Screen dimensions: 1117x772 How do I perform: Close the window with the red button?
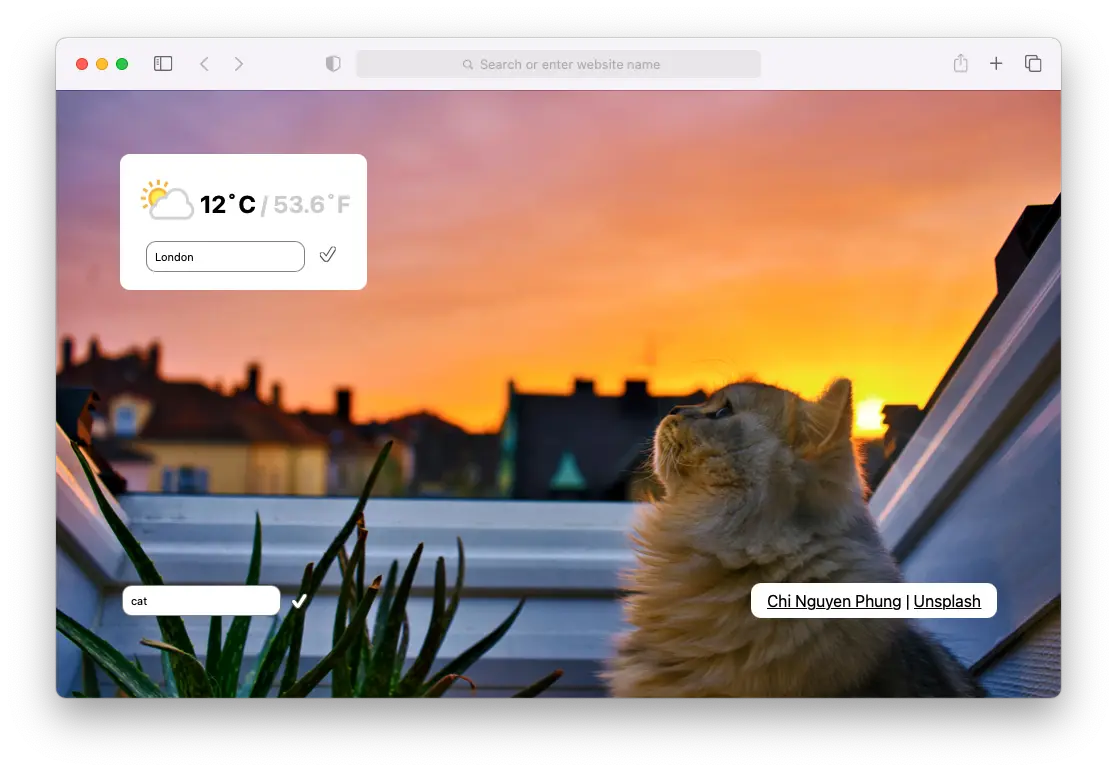point(82,64)
